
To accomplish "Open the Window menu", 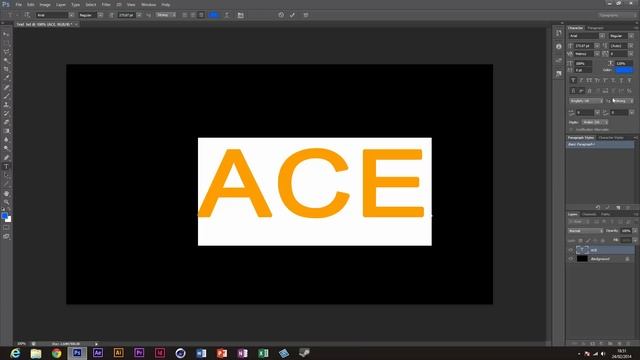I will tap(149, 4).
